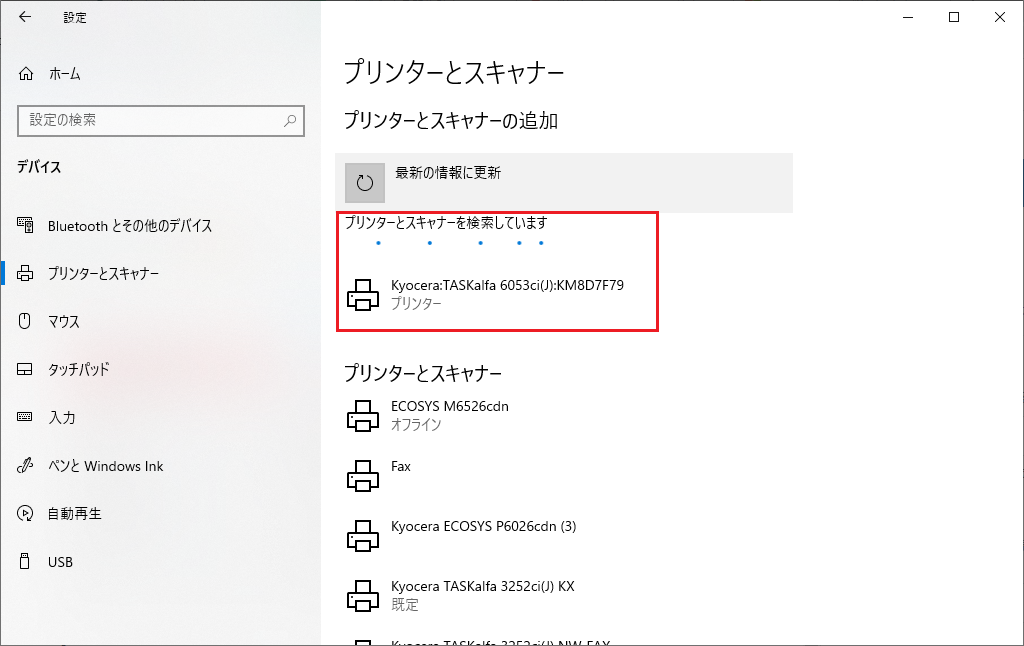1024x646 pixels.
Task: Focus the 設定の検索 search field
Action: [x=150, y=120]
